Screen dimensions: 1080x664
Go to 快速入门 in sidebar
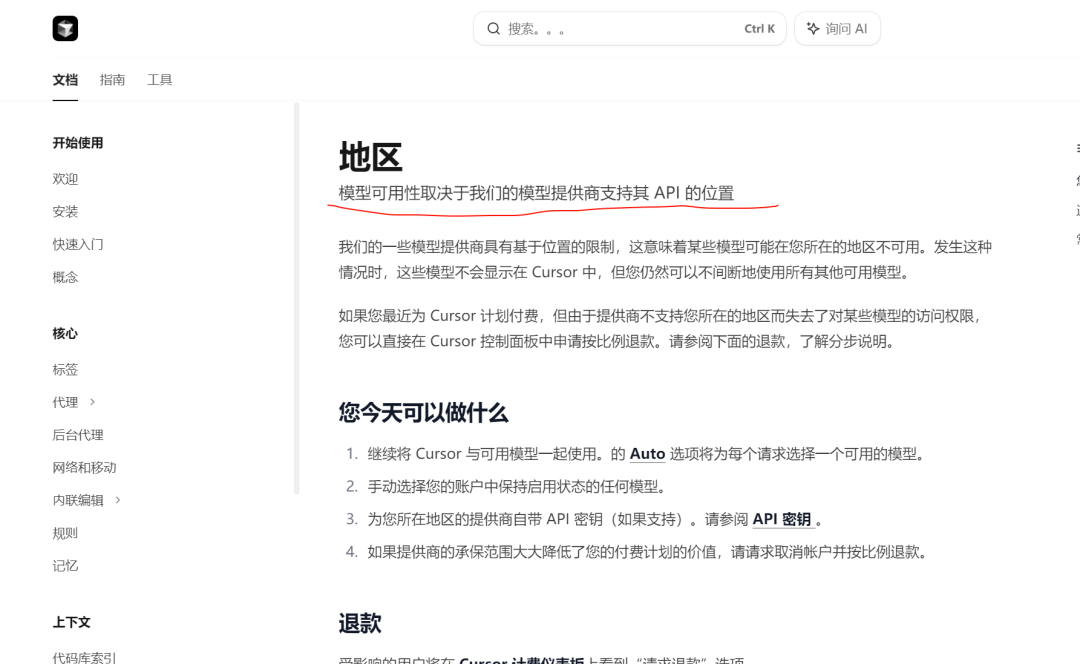coord(78,245)
